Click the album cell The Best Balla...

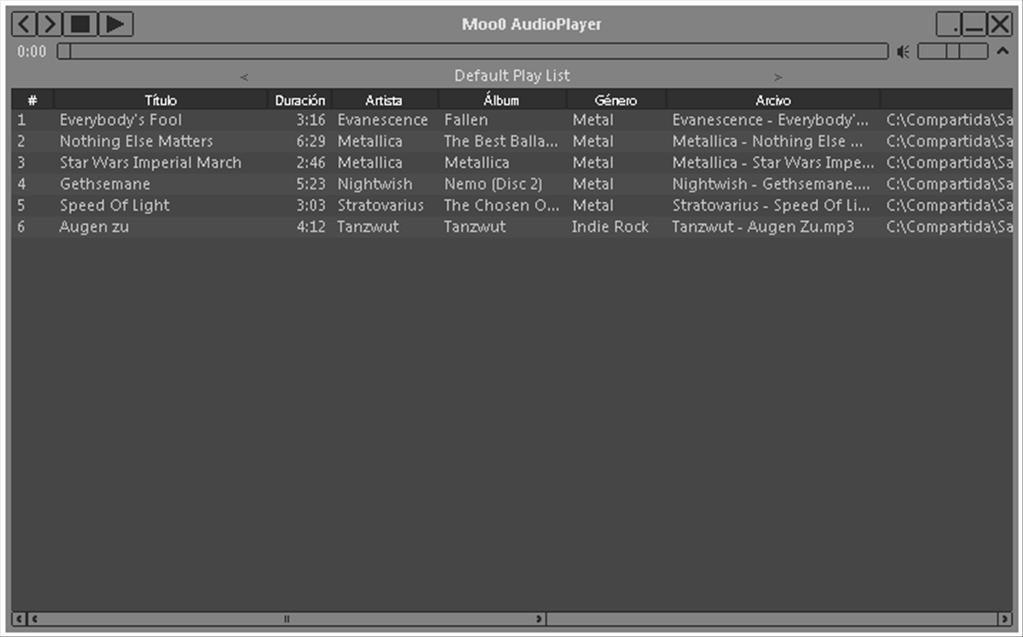pos(501,142)
